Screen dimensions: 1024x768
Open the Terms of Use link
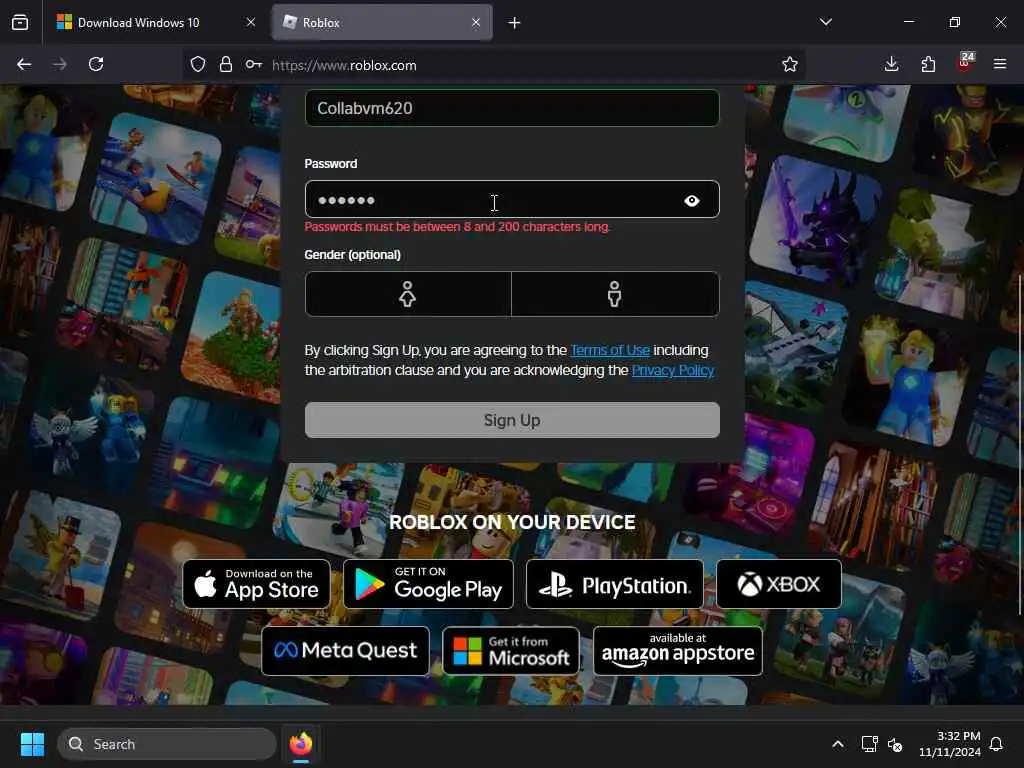click(x=610, y=351)
